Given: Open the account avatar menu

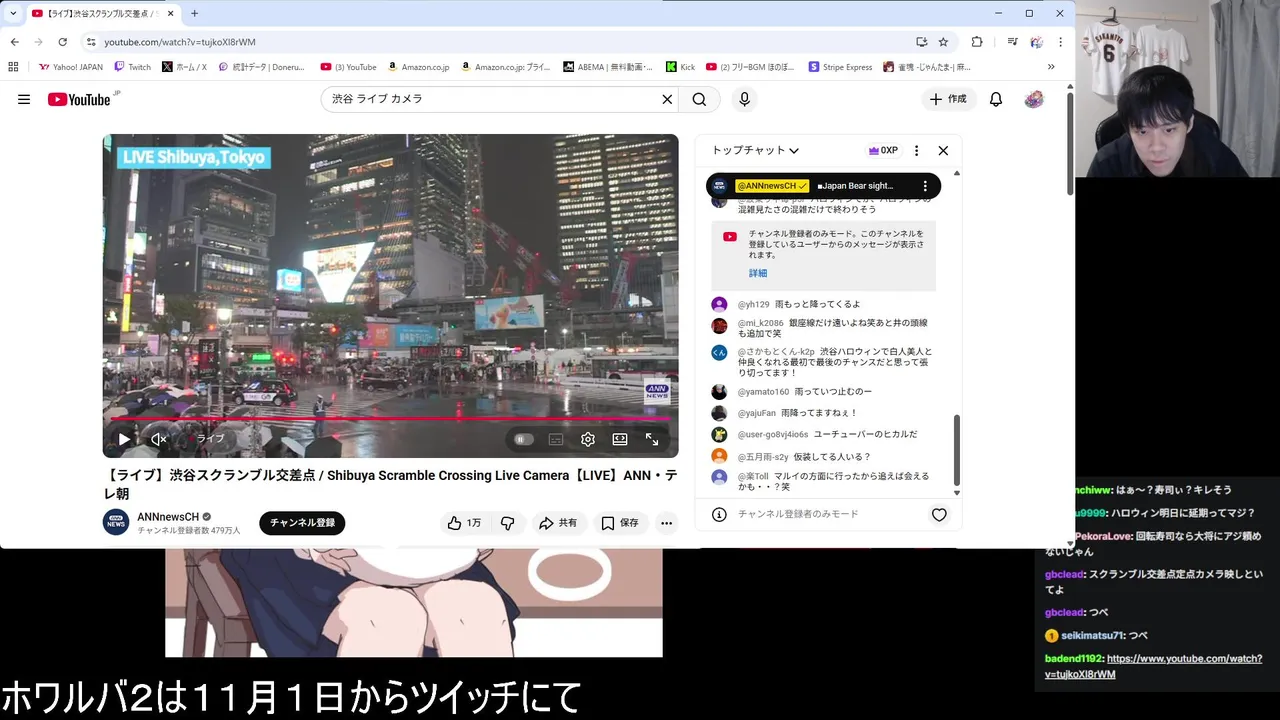Looking at the screenshot, I should tap(1034, 99).
